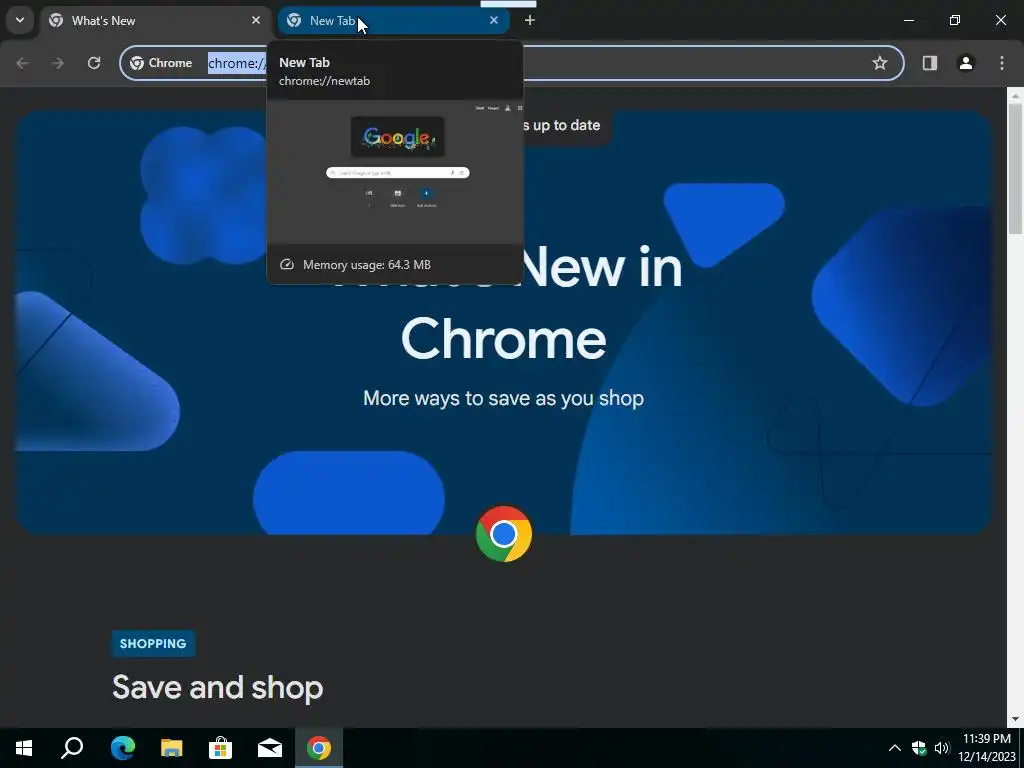
Task: Open the tab search dropdown arrow
Action: click(x=20, y=20)
